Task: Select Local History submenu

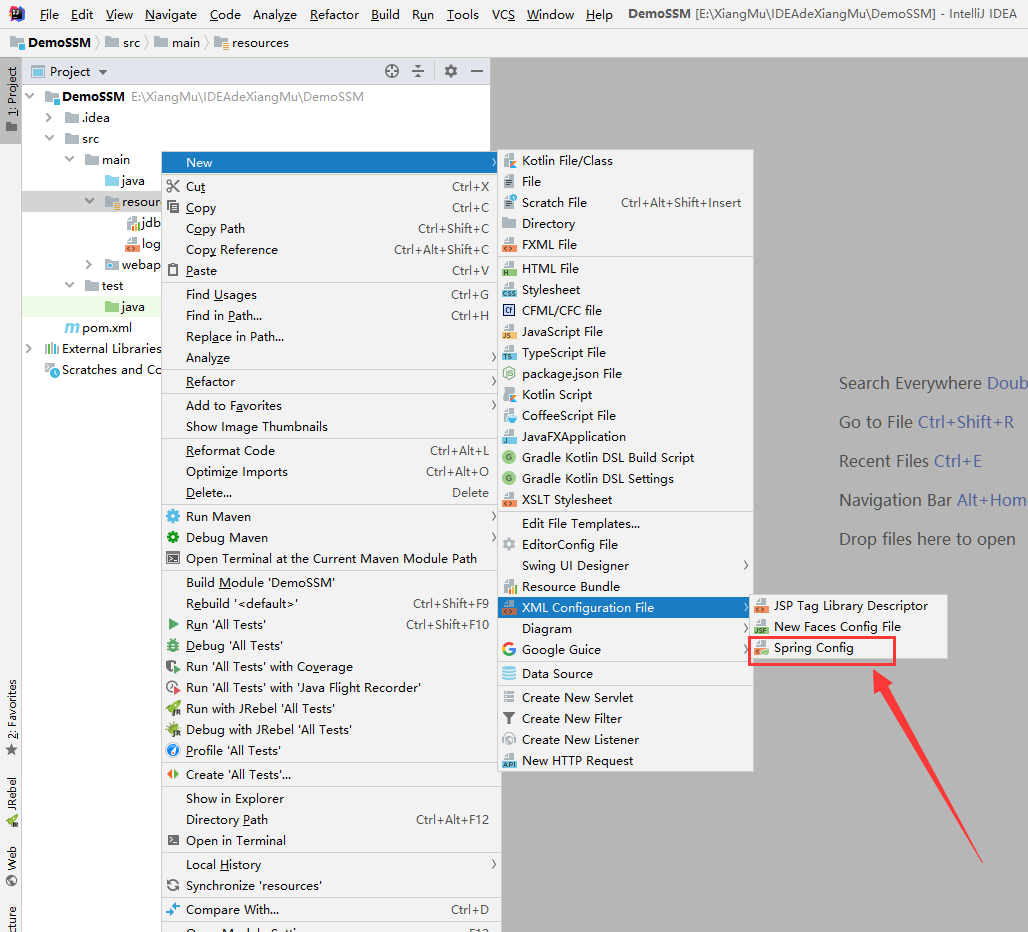Action: point(329,864)
